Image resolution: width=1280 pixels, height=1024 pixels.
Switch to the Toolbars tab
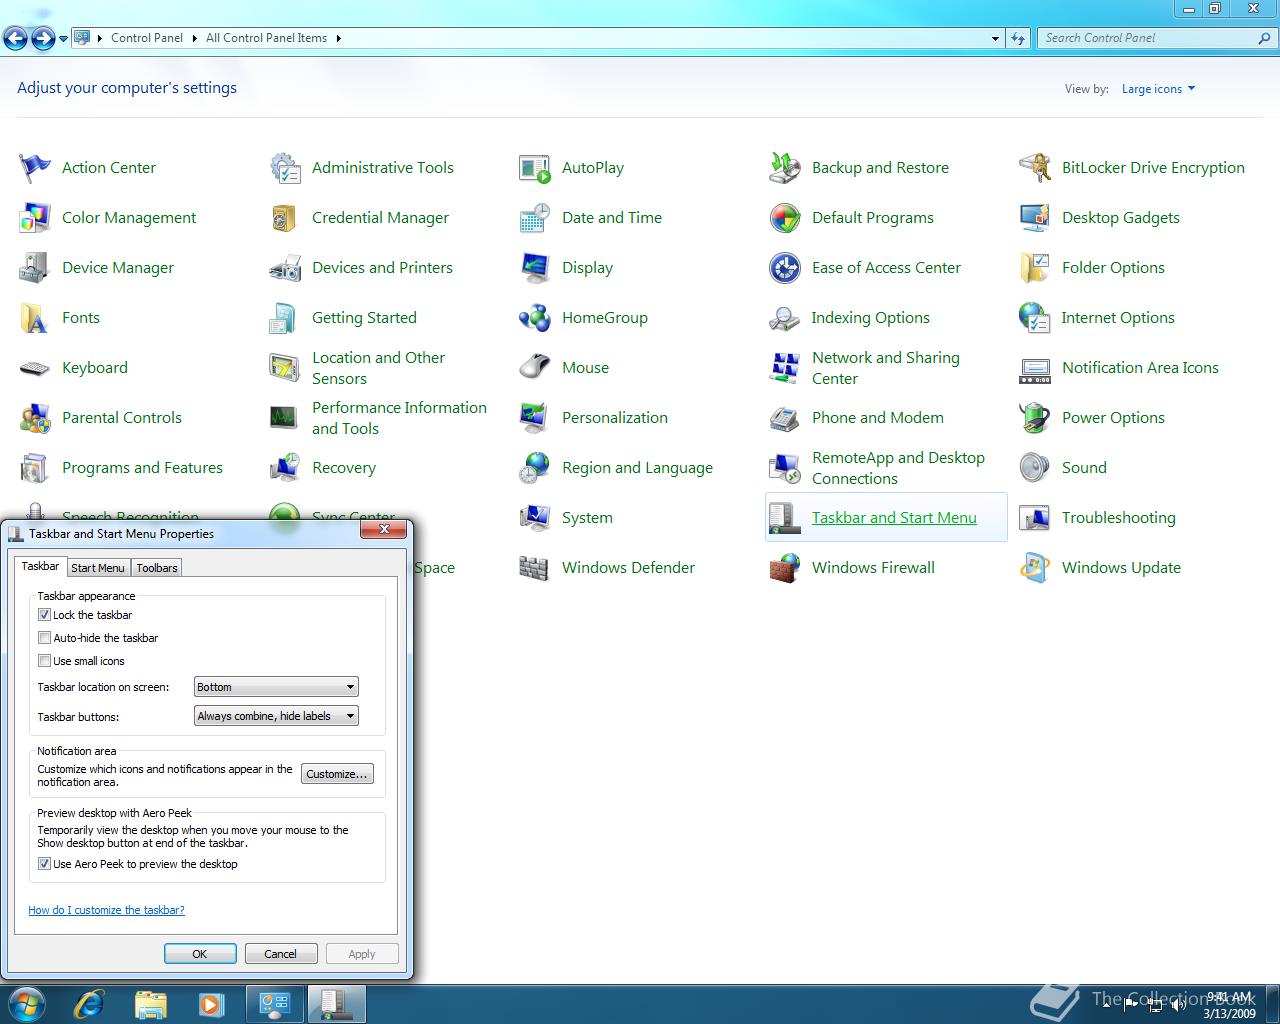tap(157, 568)
